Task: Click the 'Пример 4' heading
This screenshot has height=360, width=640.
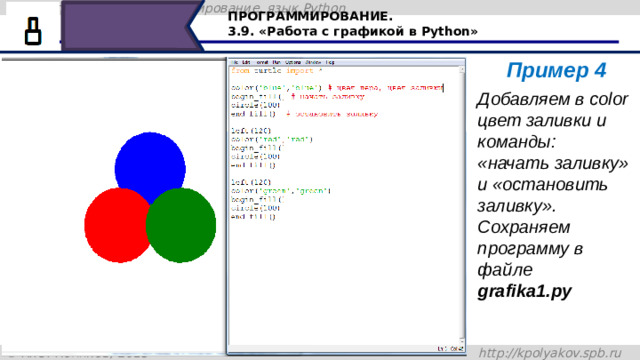Action: coord(556,70)
